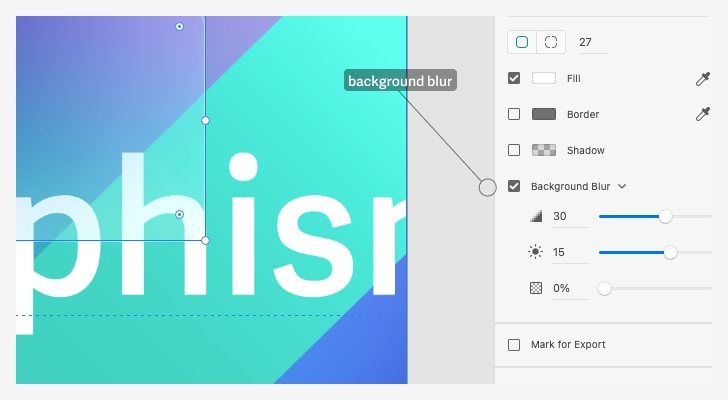728x400 pixels.
Task: Click the blur amount slider handle
Action: [x=665, y=216]
